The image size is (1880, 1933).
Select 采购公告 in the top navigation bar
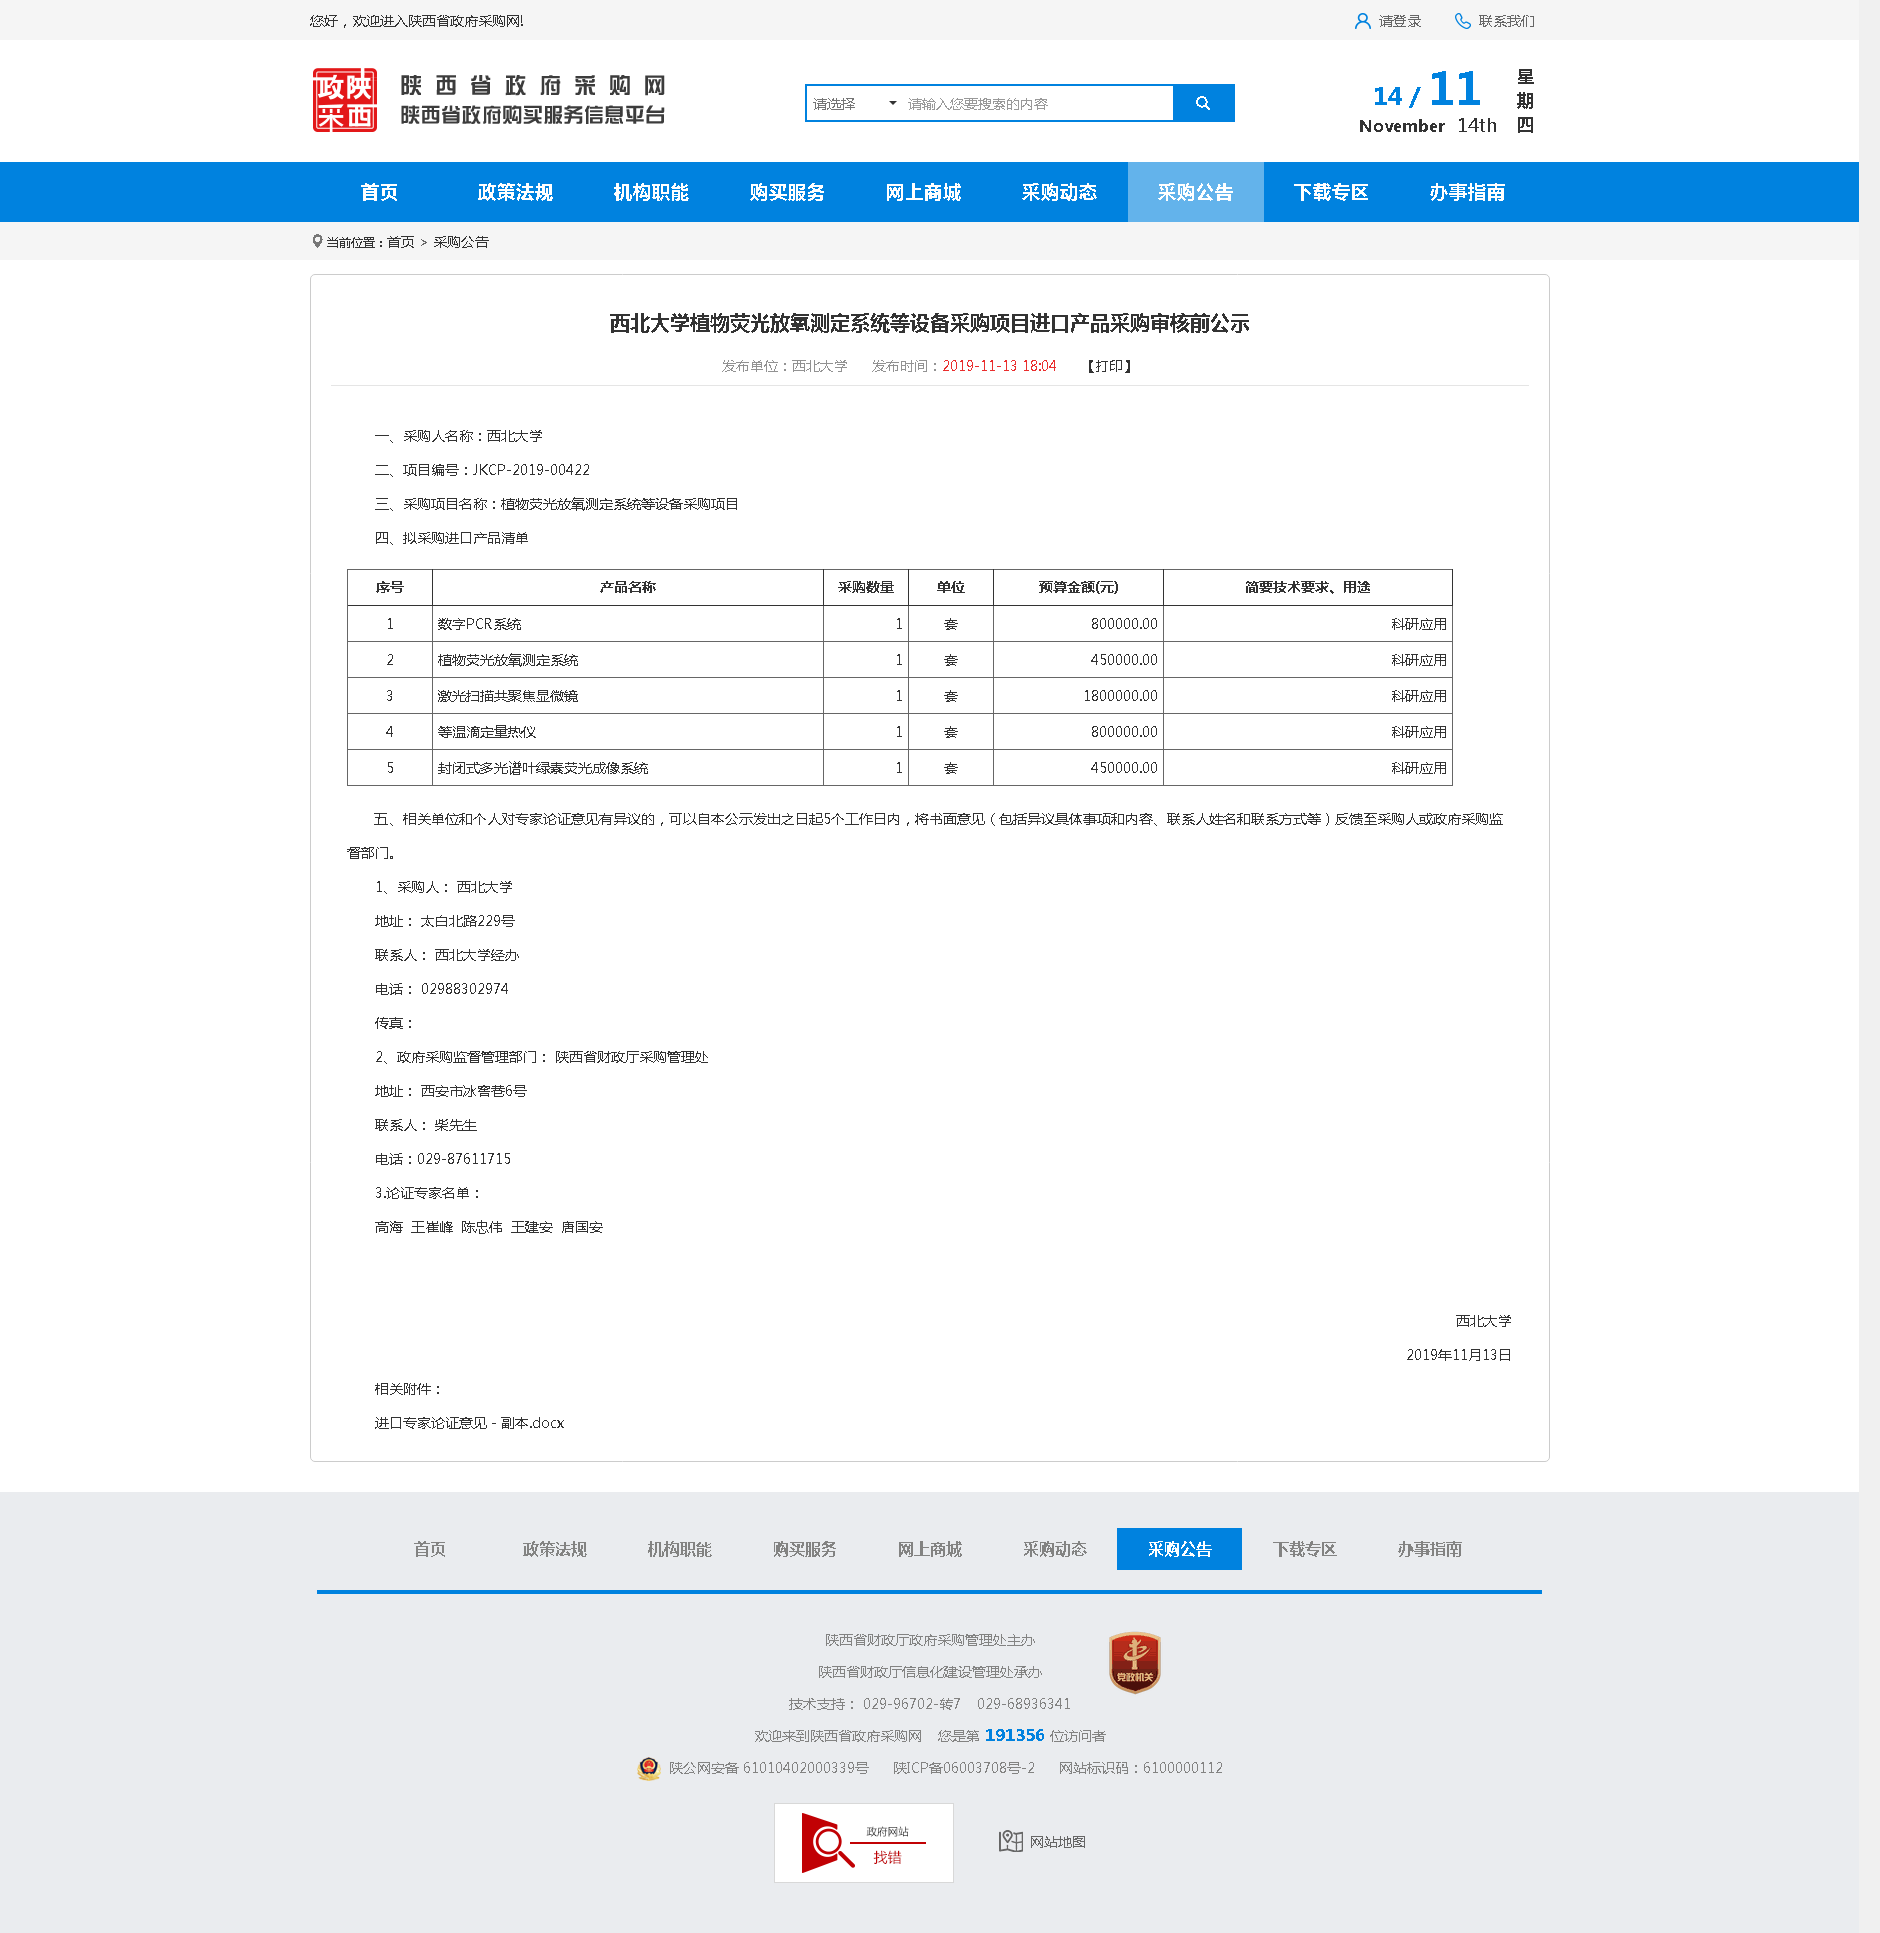point(1195,192)
